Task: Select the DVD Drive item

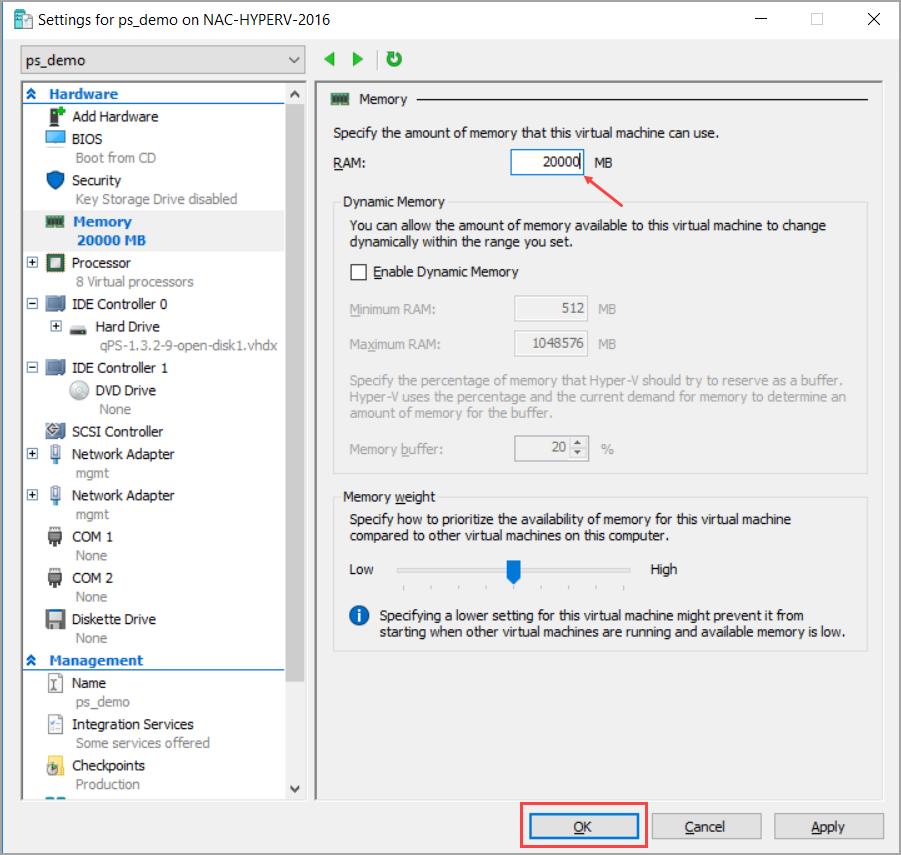Action: [125, 391]
